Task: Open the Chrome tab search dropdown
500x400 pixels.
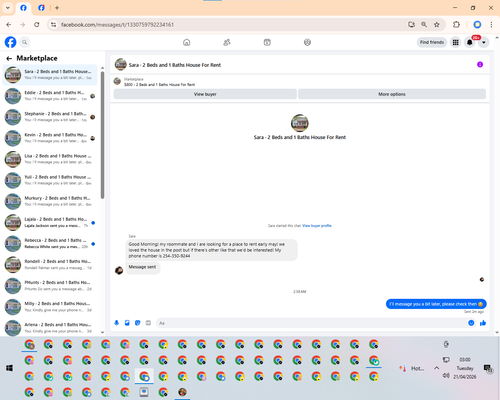Action: [8, 8]
